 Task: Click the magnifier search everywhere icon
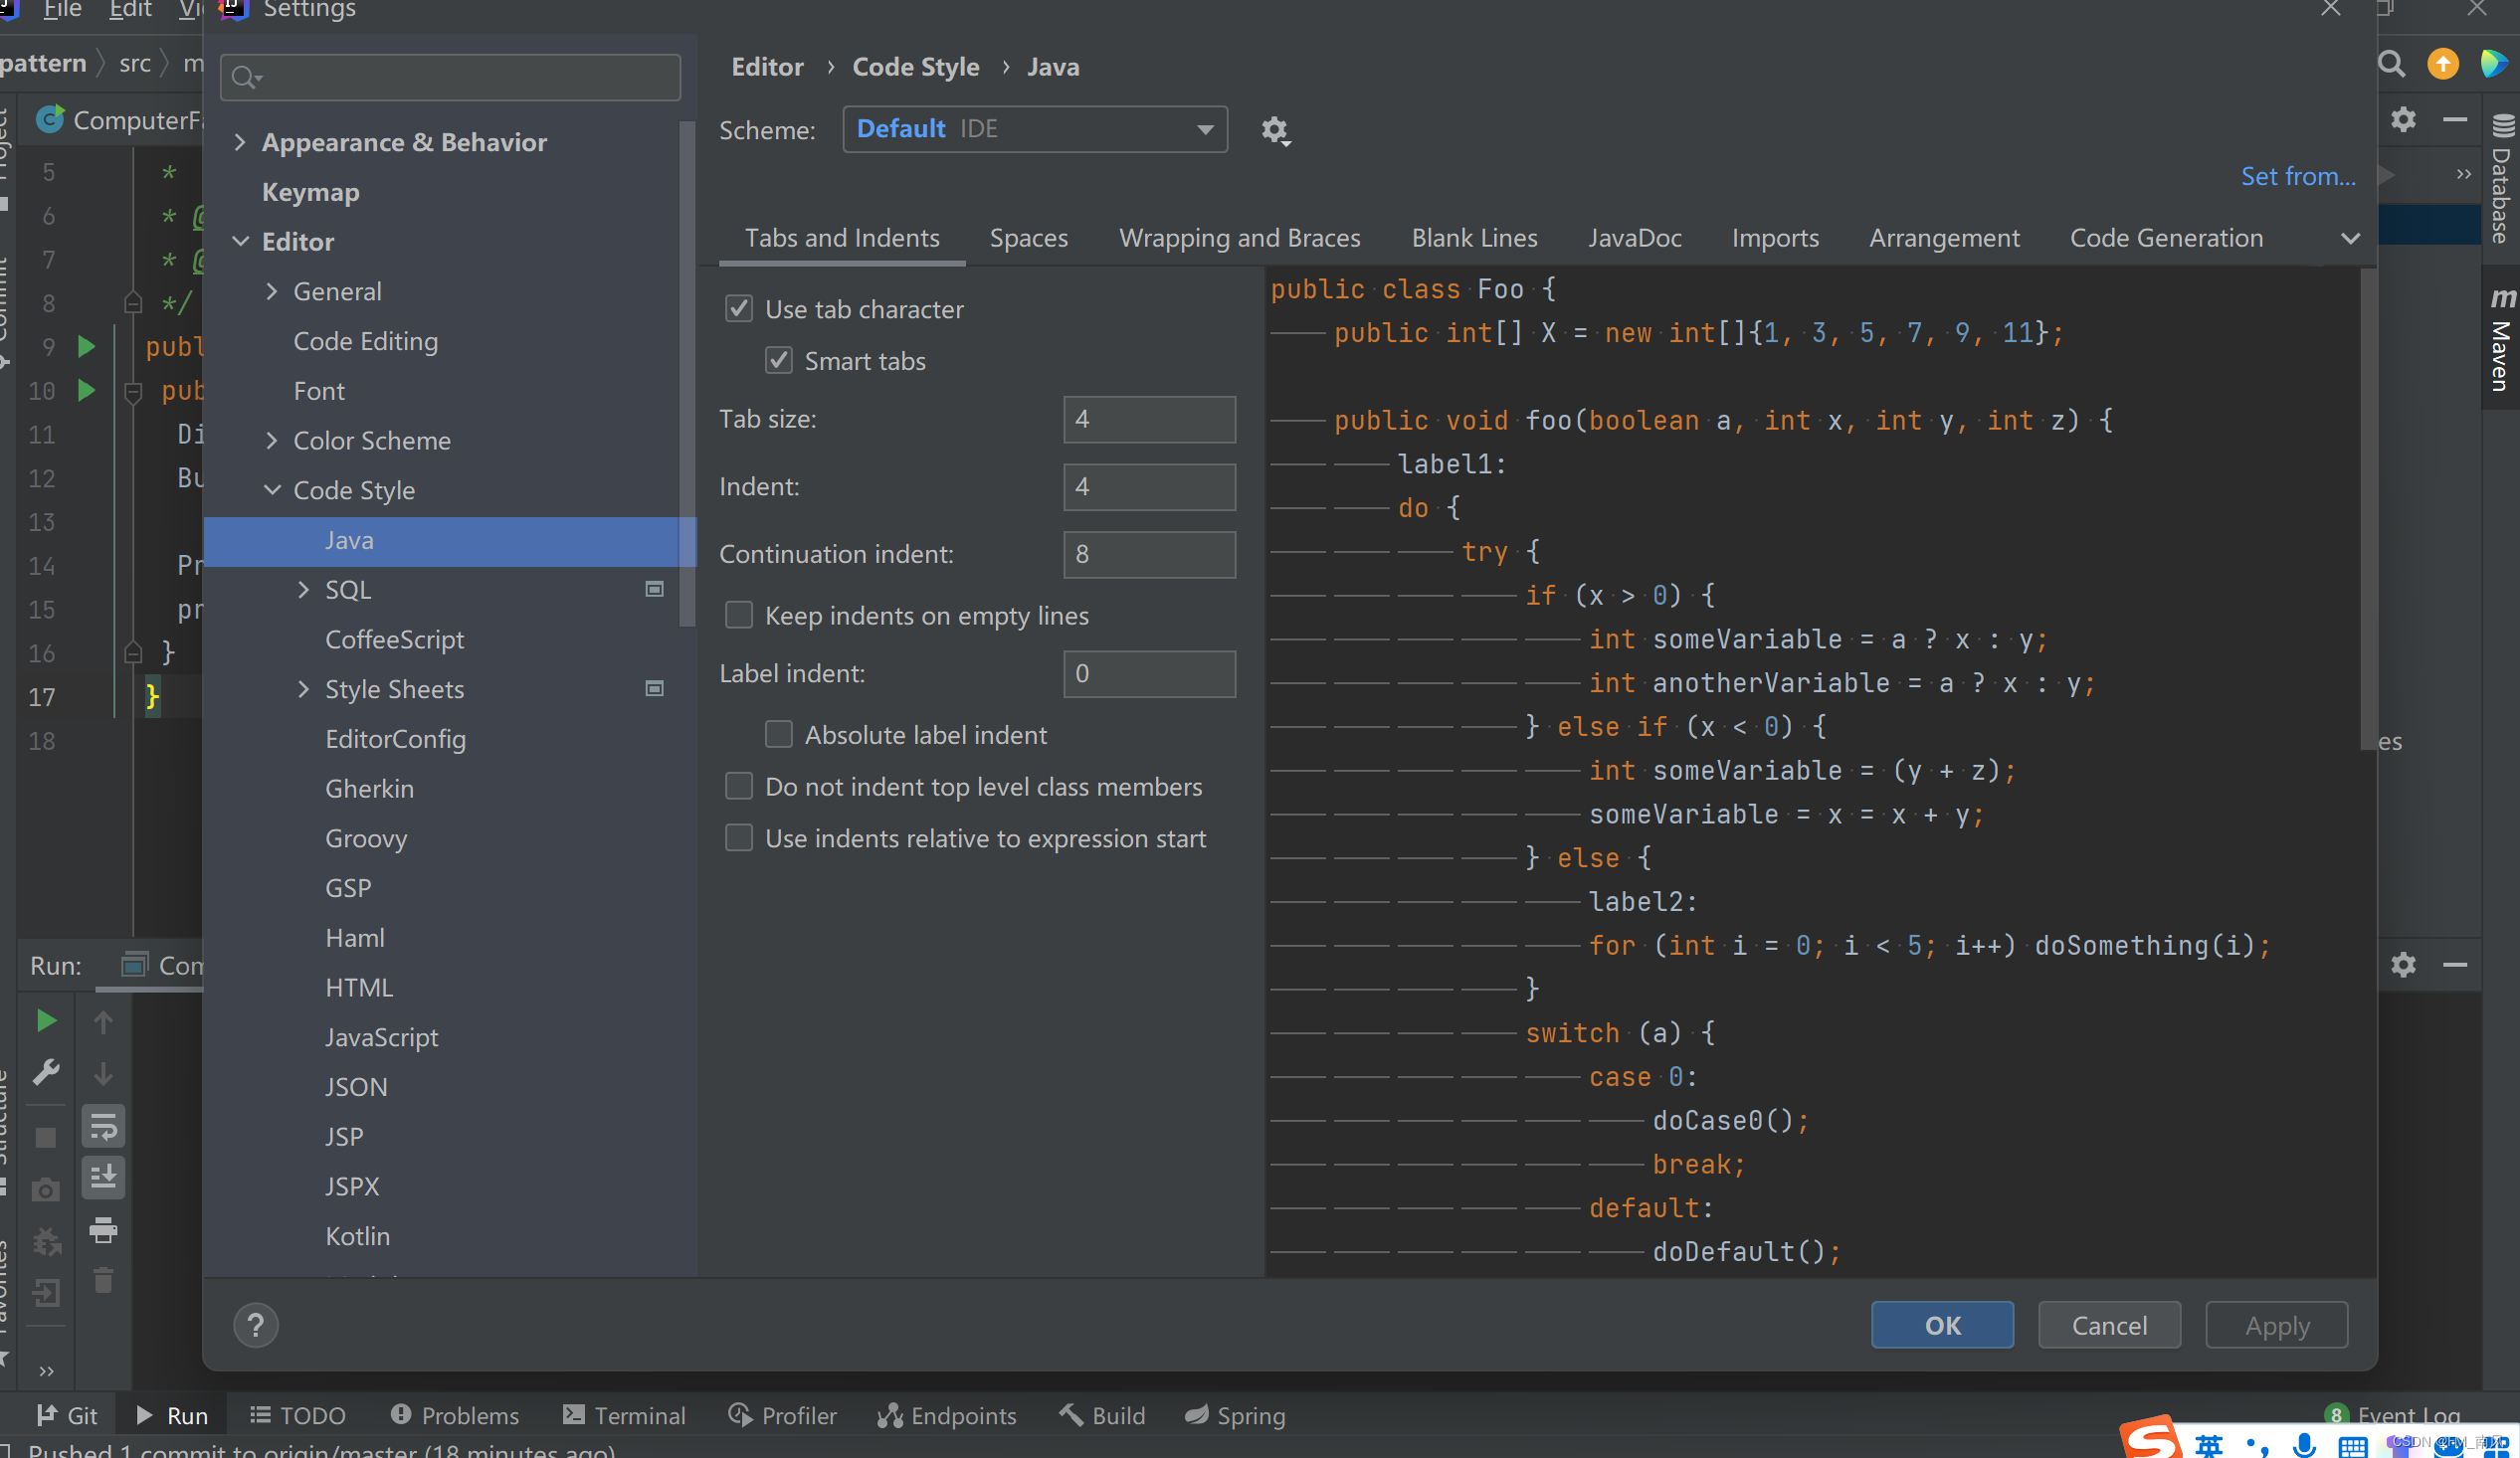(x=2391, y=65)
